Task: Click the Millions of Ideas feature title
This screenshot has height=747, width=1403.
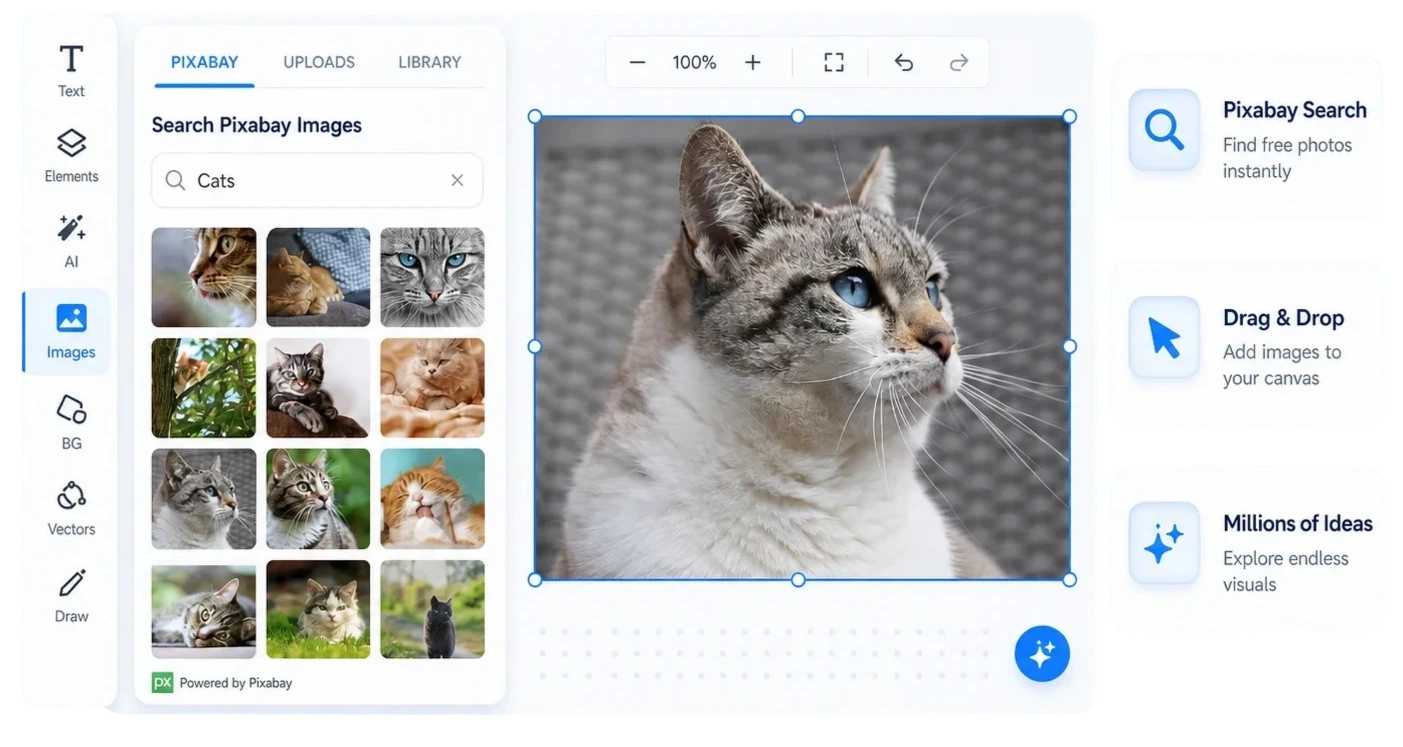Action: click(1298, 523)
